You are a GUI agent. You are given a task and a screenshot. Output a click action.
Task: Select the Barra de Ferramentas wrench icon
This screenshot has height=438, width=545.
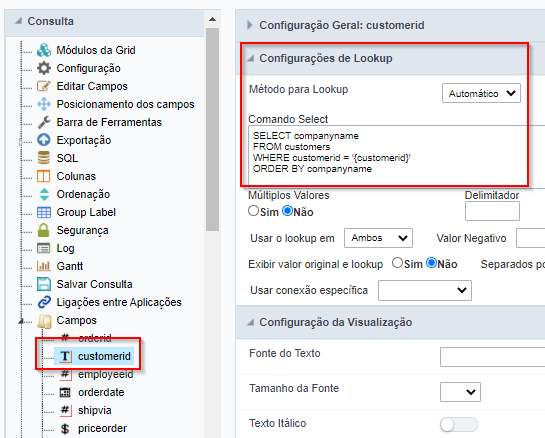click(x=44, y=122)
